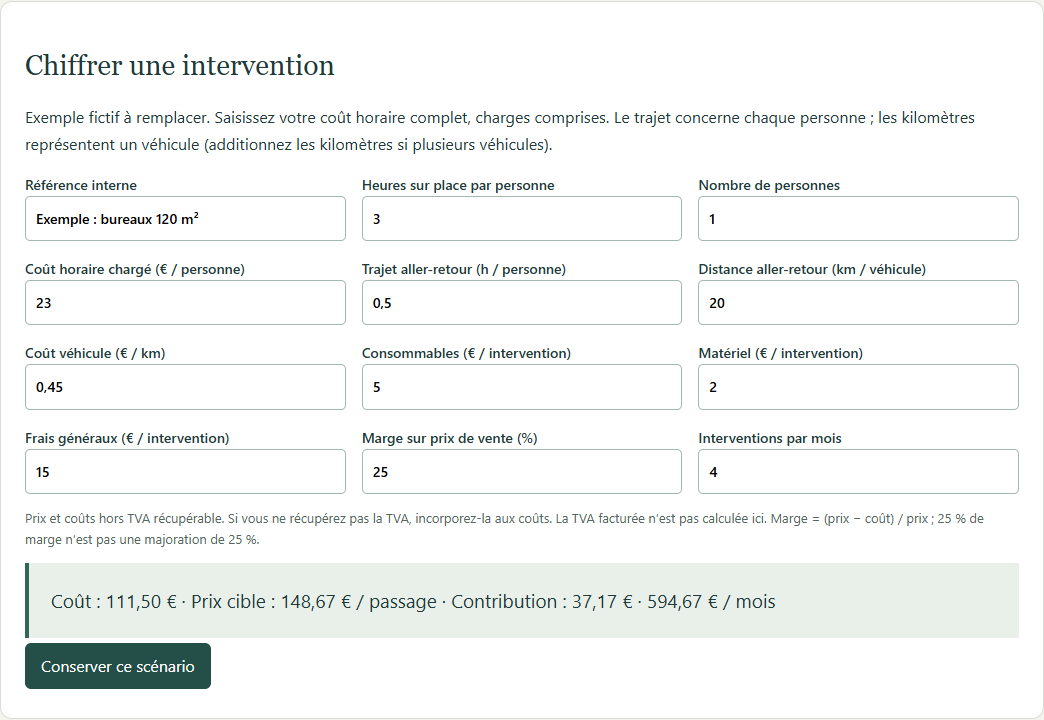This screenshot has width=1044, height=720.
Task: Edit the Coût véhicule per km field
Action: coord(185,387)
